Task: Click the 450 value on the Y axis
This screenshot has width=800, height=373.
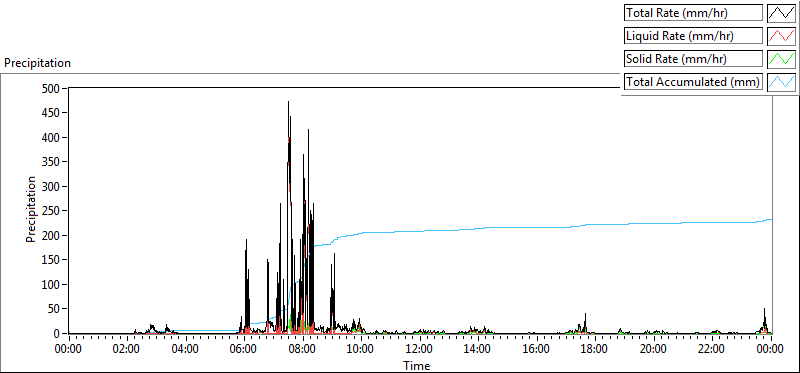Action: pyautogui.click(x=51, y=113)
